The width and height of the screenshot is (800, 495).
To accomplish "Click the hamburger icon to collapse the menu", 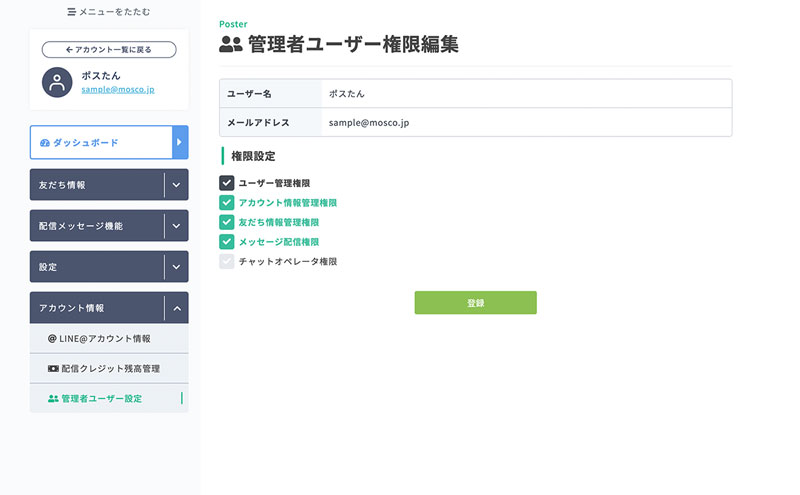I will coord(71,12).
